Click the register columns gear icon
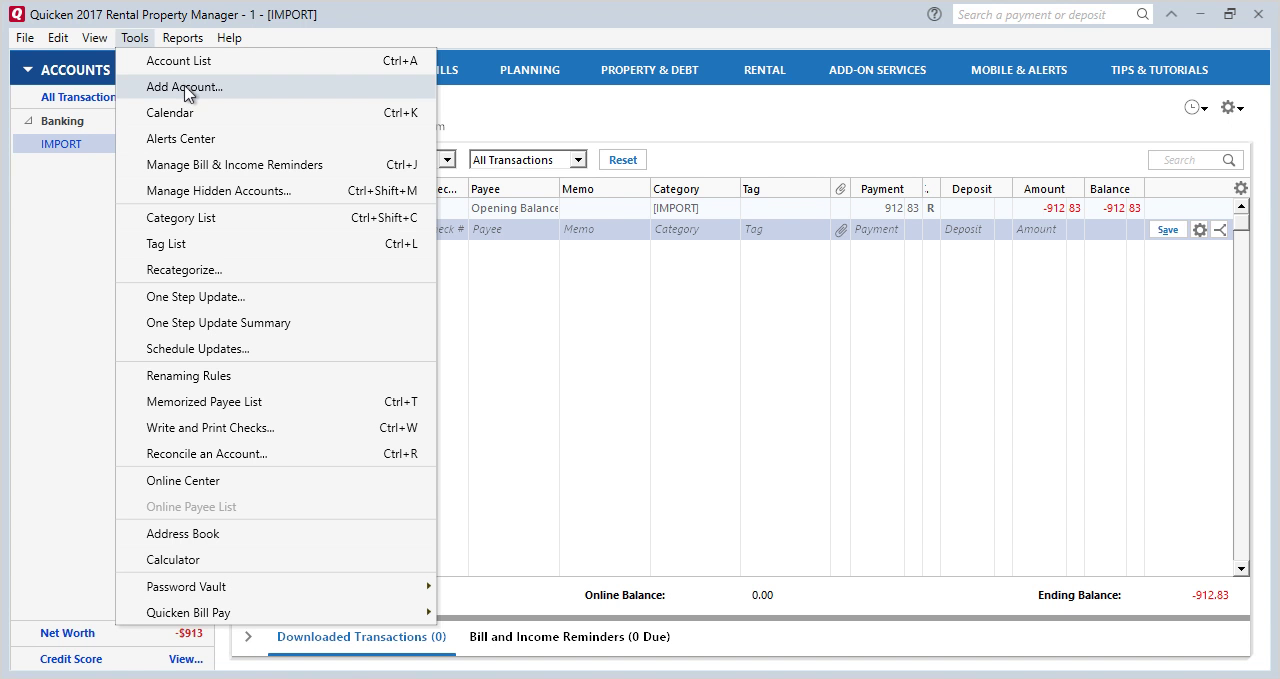Viewport: 1280px width, 679px height. 1240,188
